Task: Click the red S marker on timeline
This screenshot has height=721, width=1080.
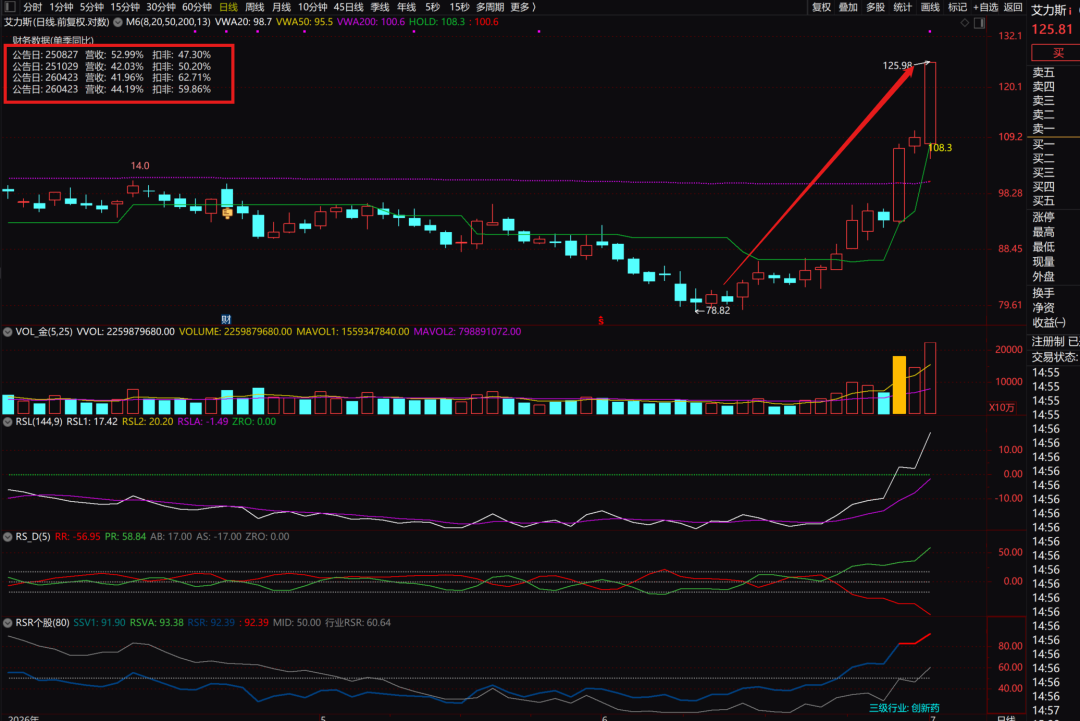Action: [601, 321]
